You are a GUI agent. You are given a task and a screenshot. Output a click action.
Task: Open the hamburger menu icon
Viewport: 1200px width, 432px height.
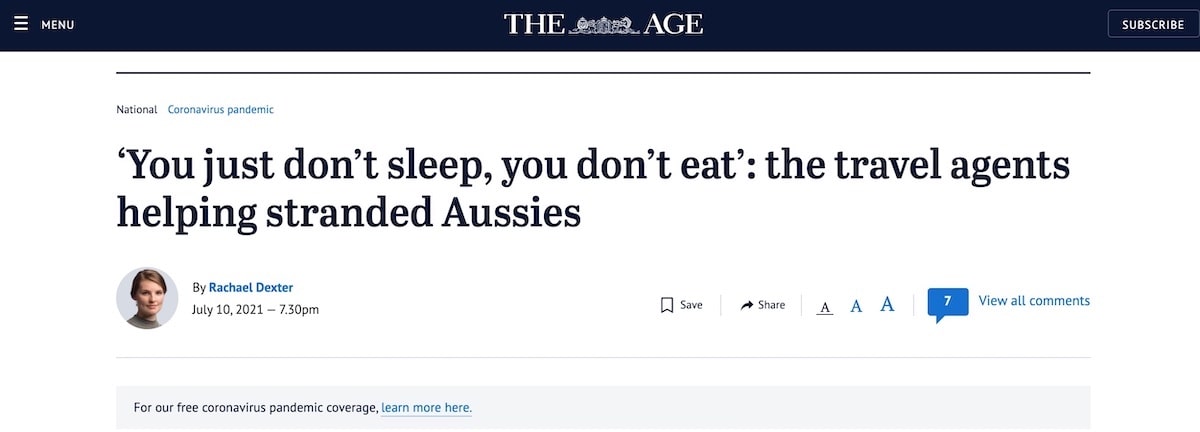(21, 24)
